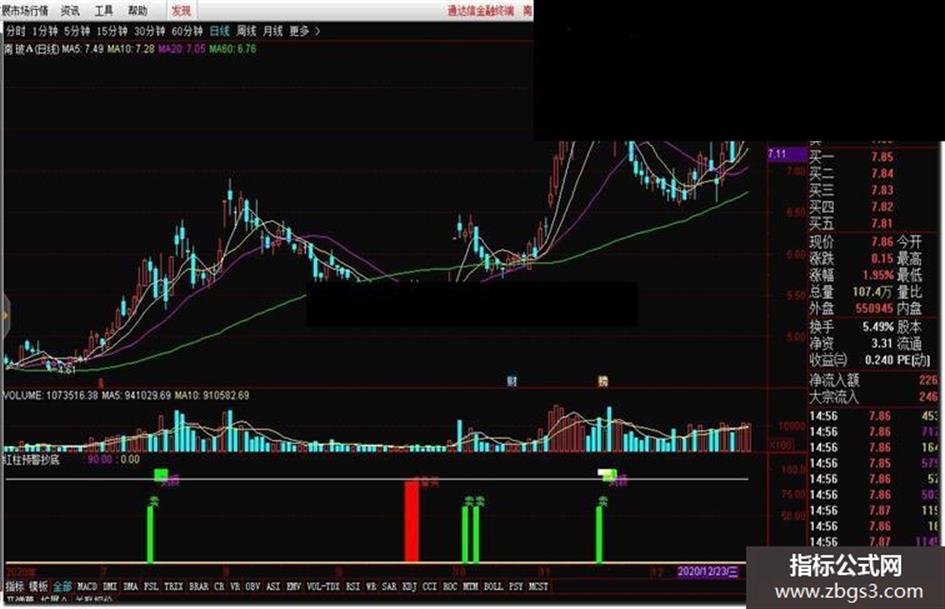Click the VOLUME: 1073516.38 label
The height and width of the screenshot is (609, 945).
tap(51, 396)
